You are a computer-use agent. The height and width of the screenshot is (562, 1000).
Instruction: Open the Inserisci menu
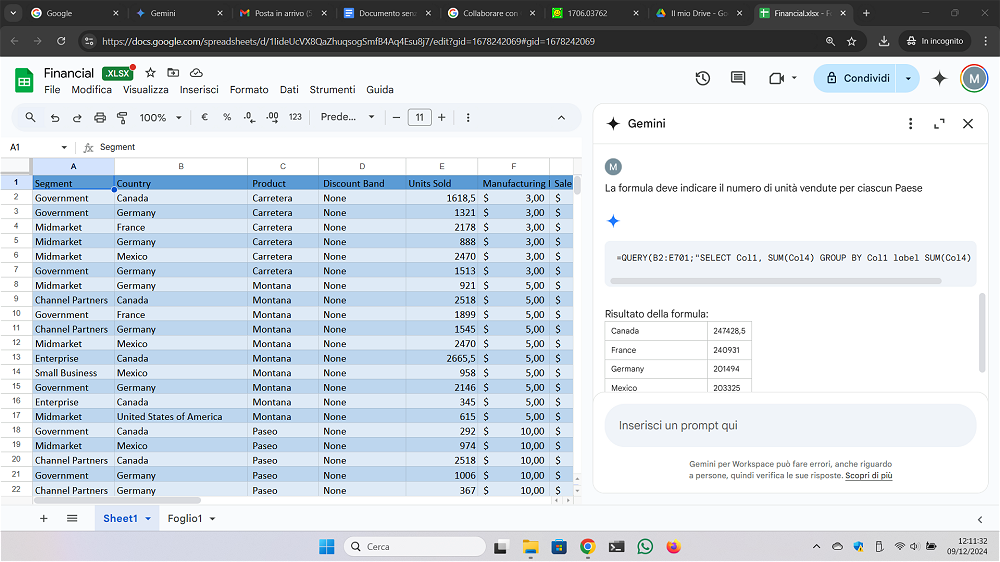click(x=199, y=90)
